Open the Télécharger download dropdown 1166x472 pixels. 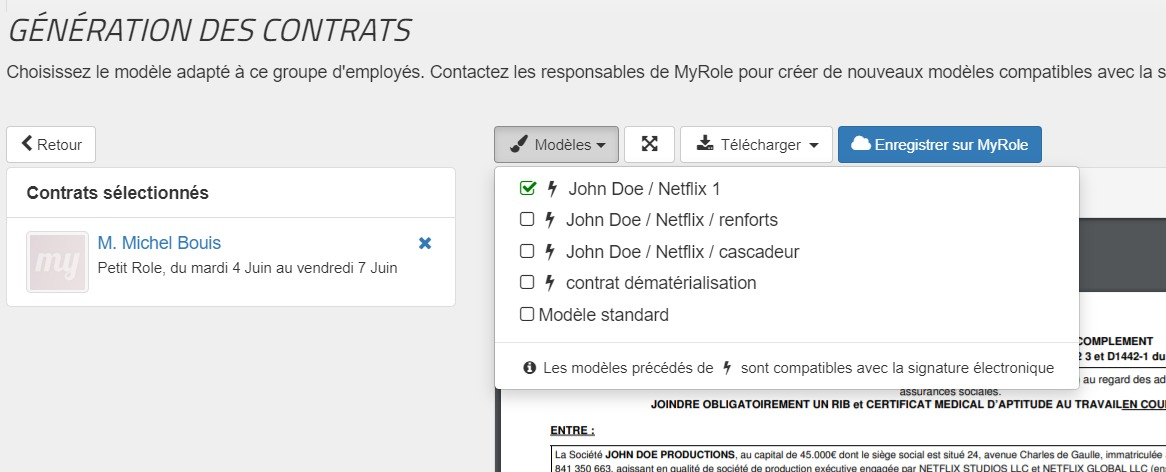(x=756, y=144)
